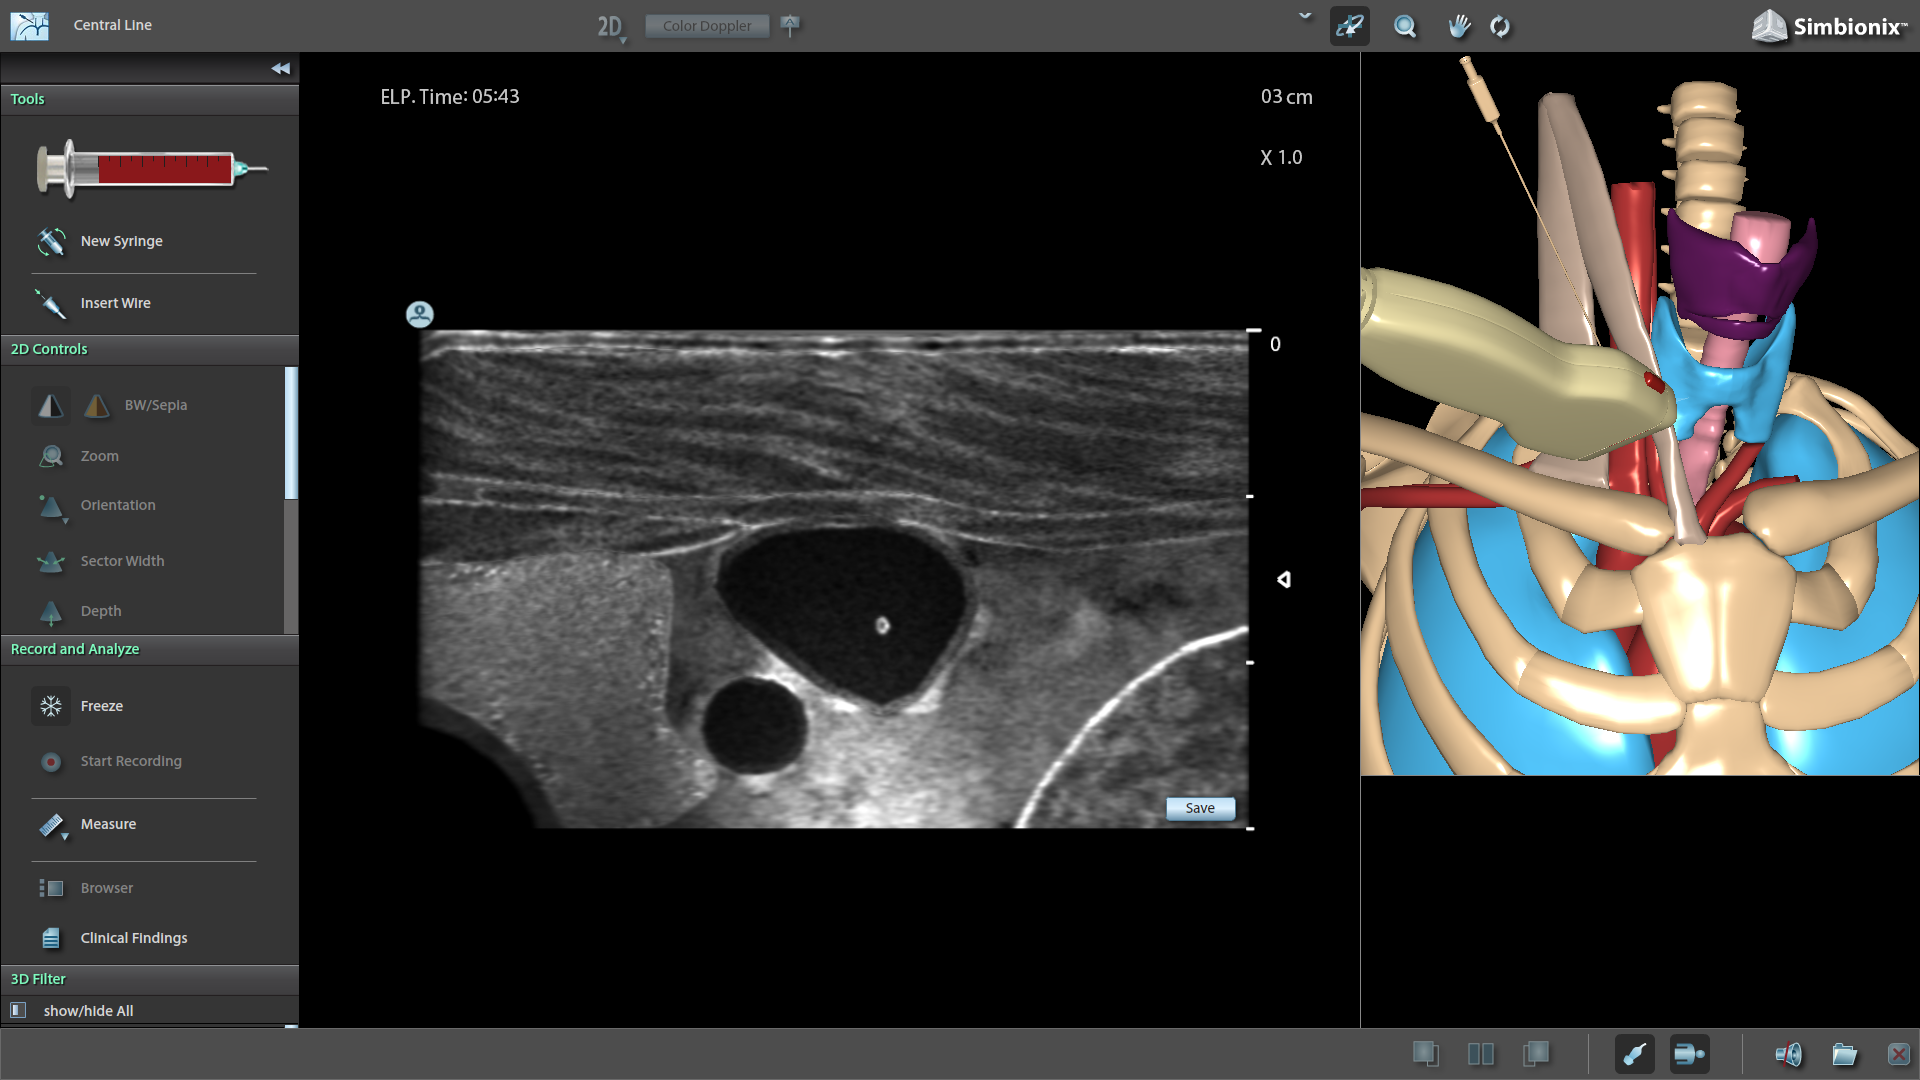Open the 2D mode dropdown

(x=612, y=28)
